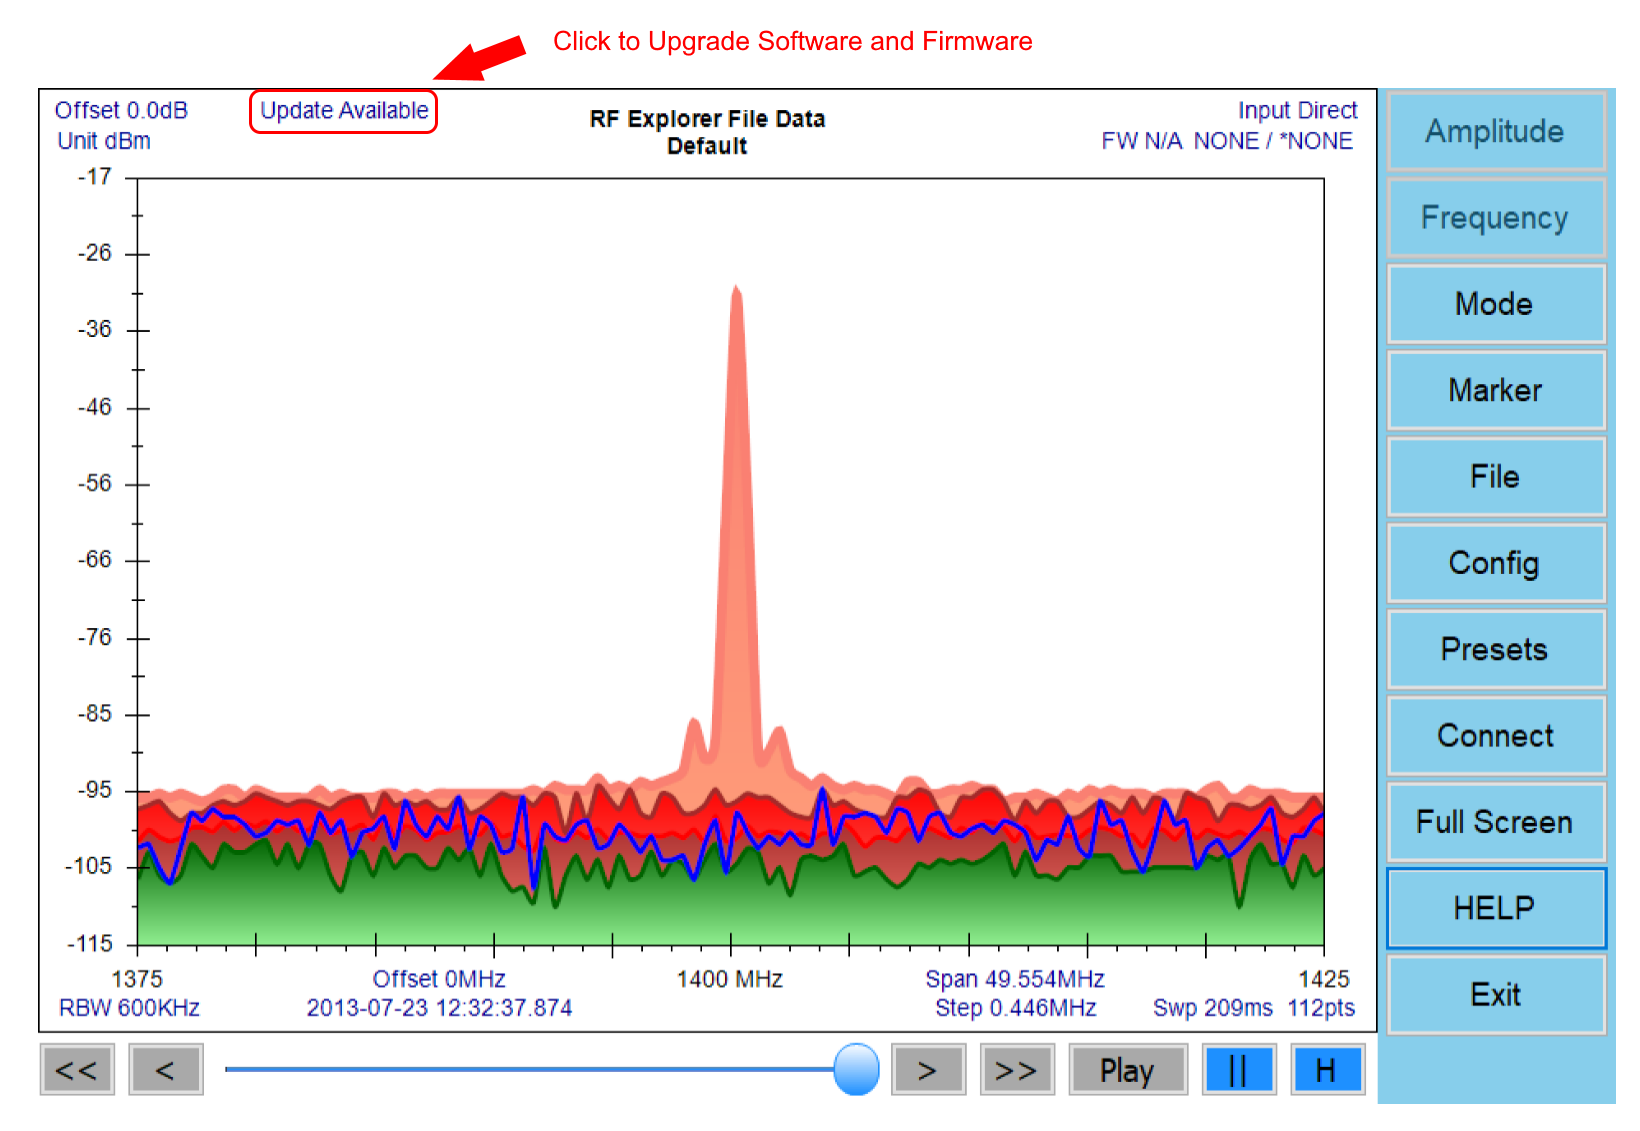Click the Offset 0MHz text
This screenshot has width=1640, height=1131.
439,979
